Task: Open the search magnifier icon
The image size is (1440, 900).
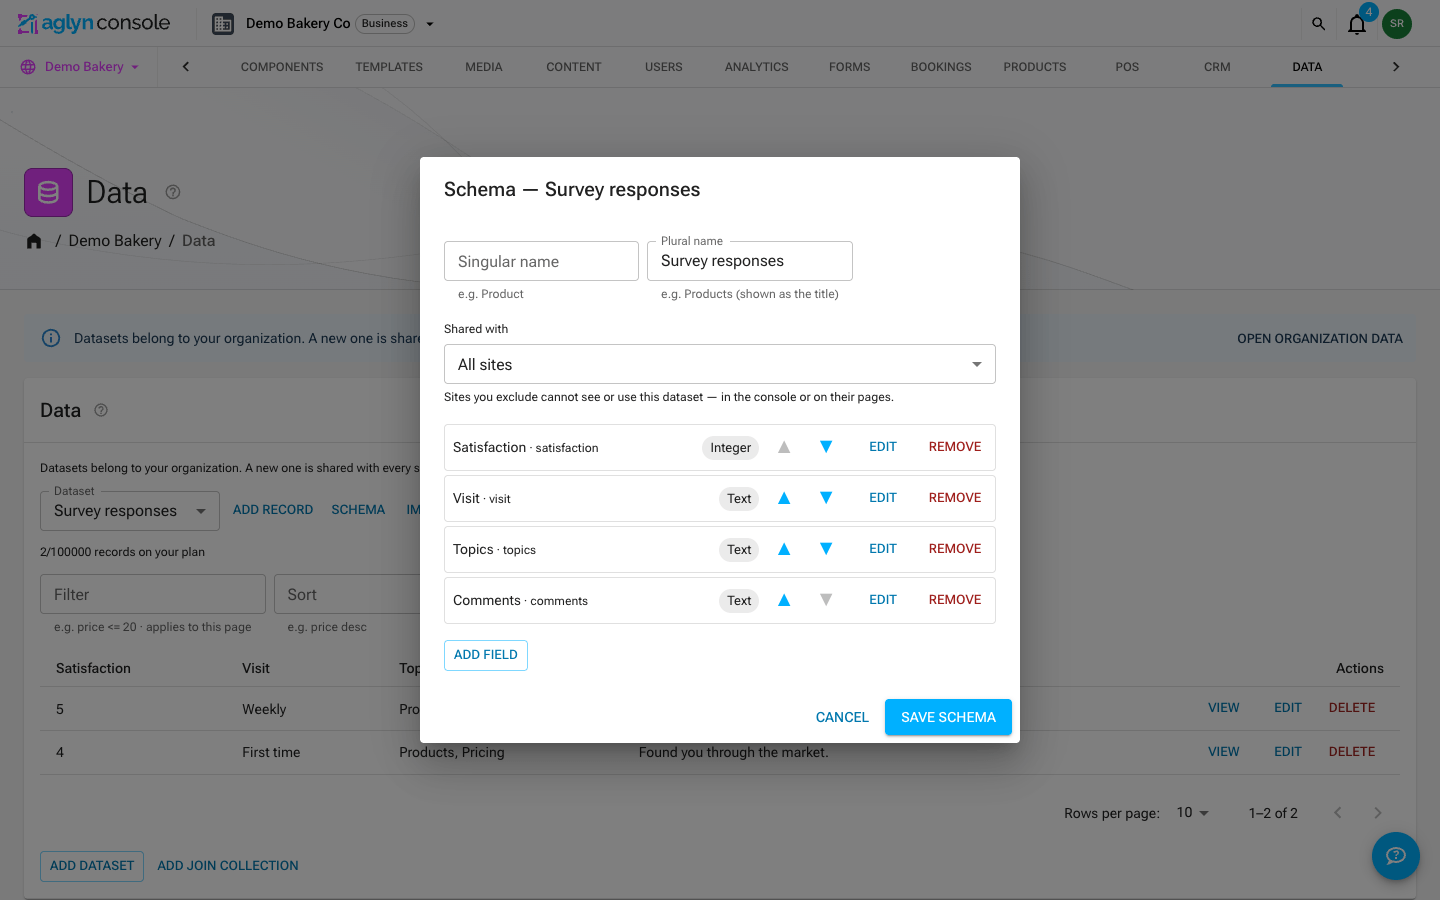Action: 1318,24
